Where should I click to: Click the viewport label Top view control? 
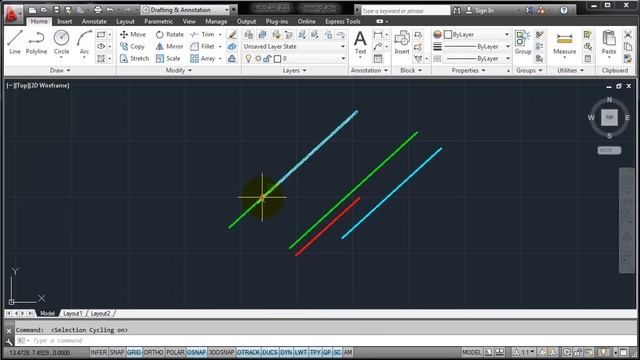(x=21, y=85)
